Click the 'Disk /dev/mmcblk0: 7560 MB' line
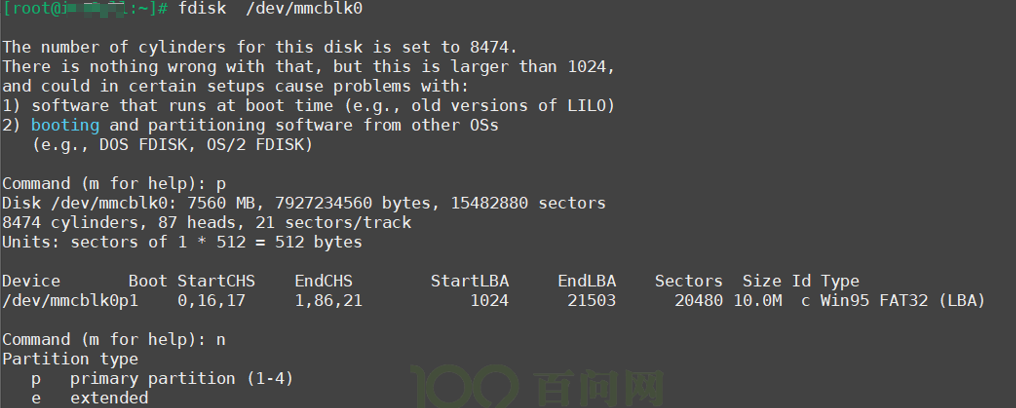Screen dimensions: 1016x408 (x=304, y=203)
